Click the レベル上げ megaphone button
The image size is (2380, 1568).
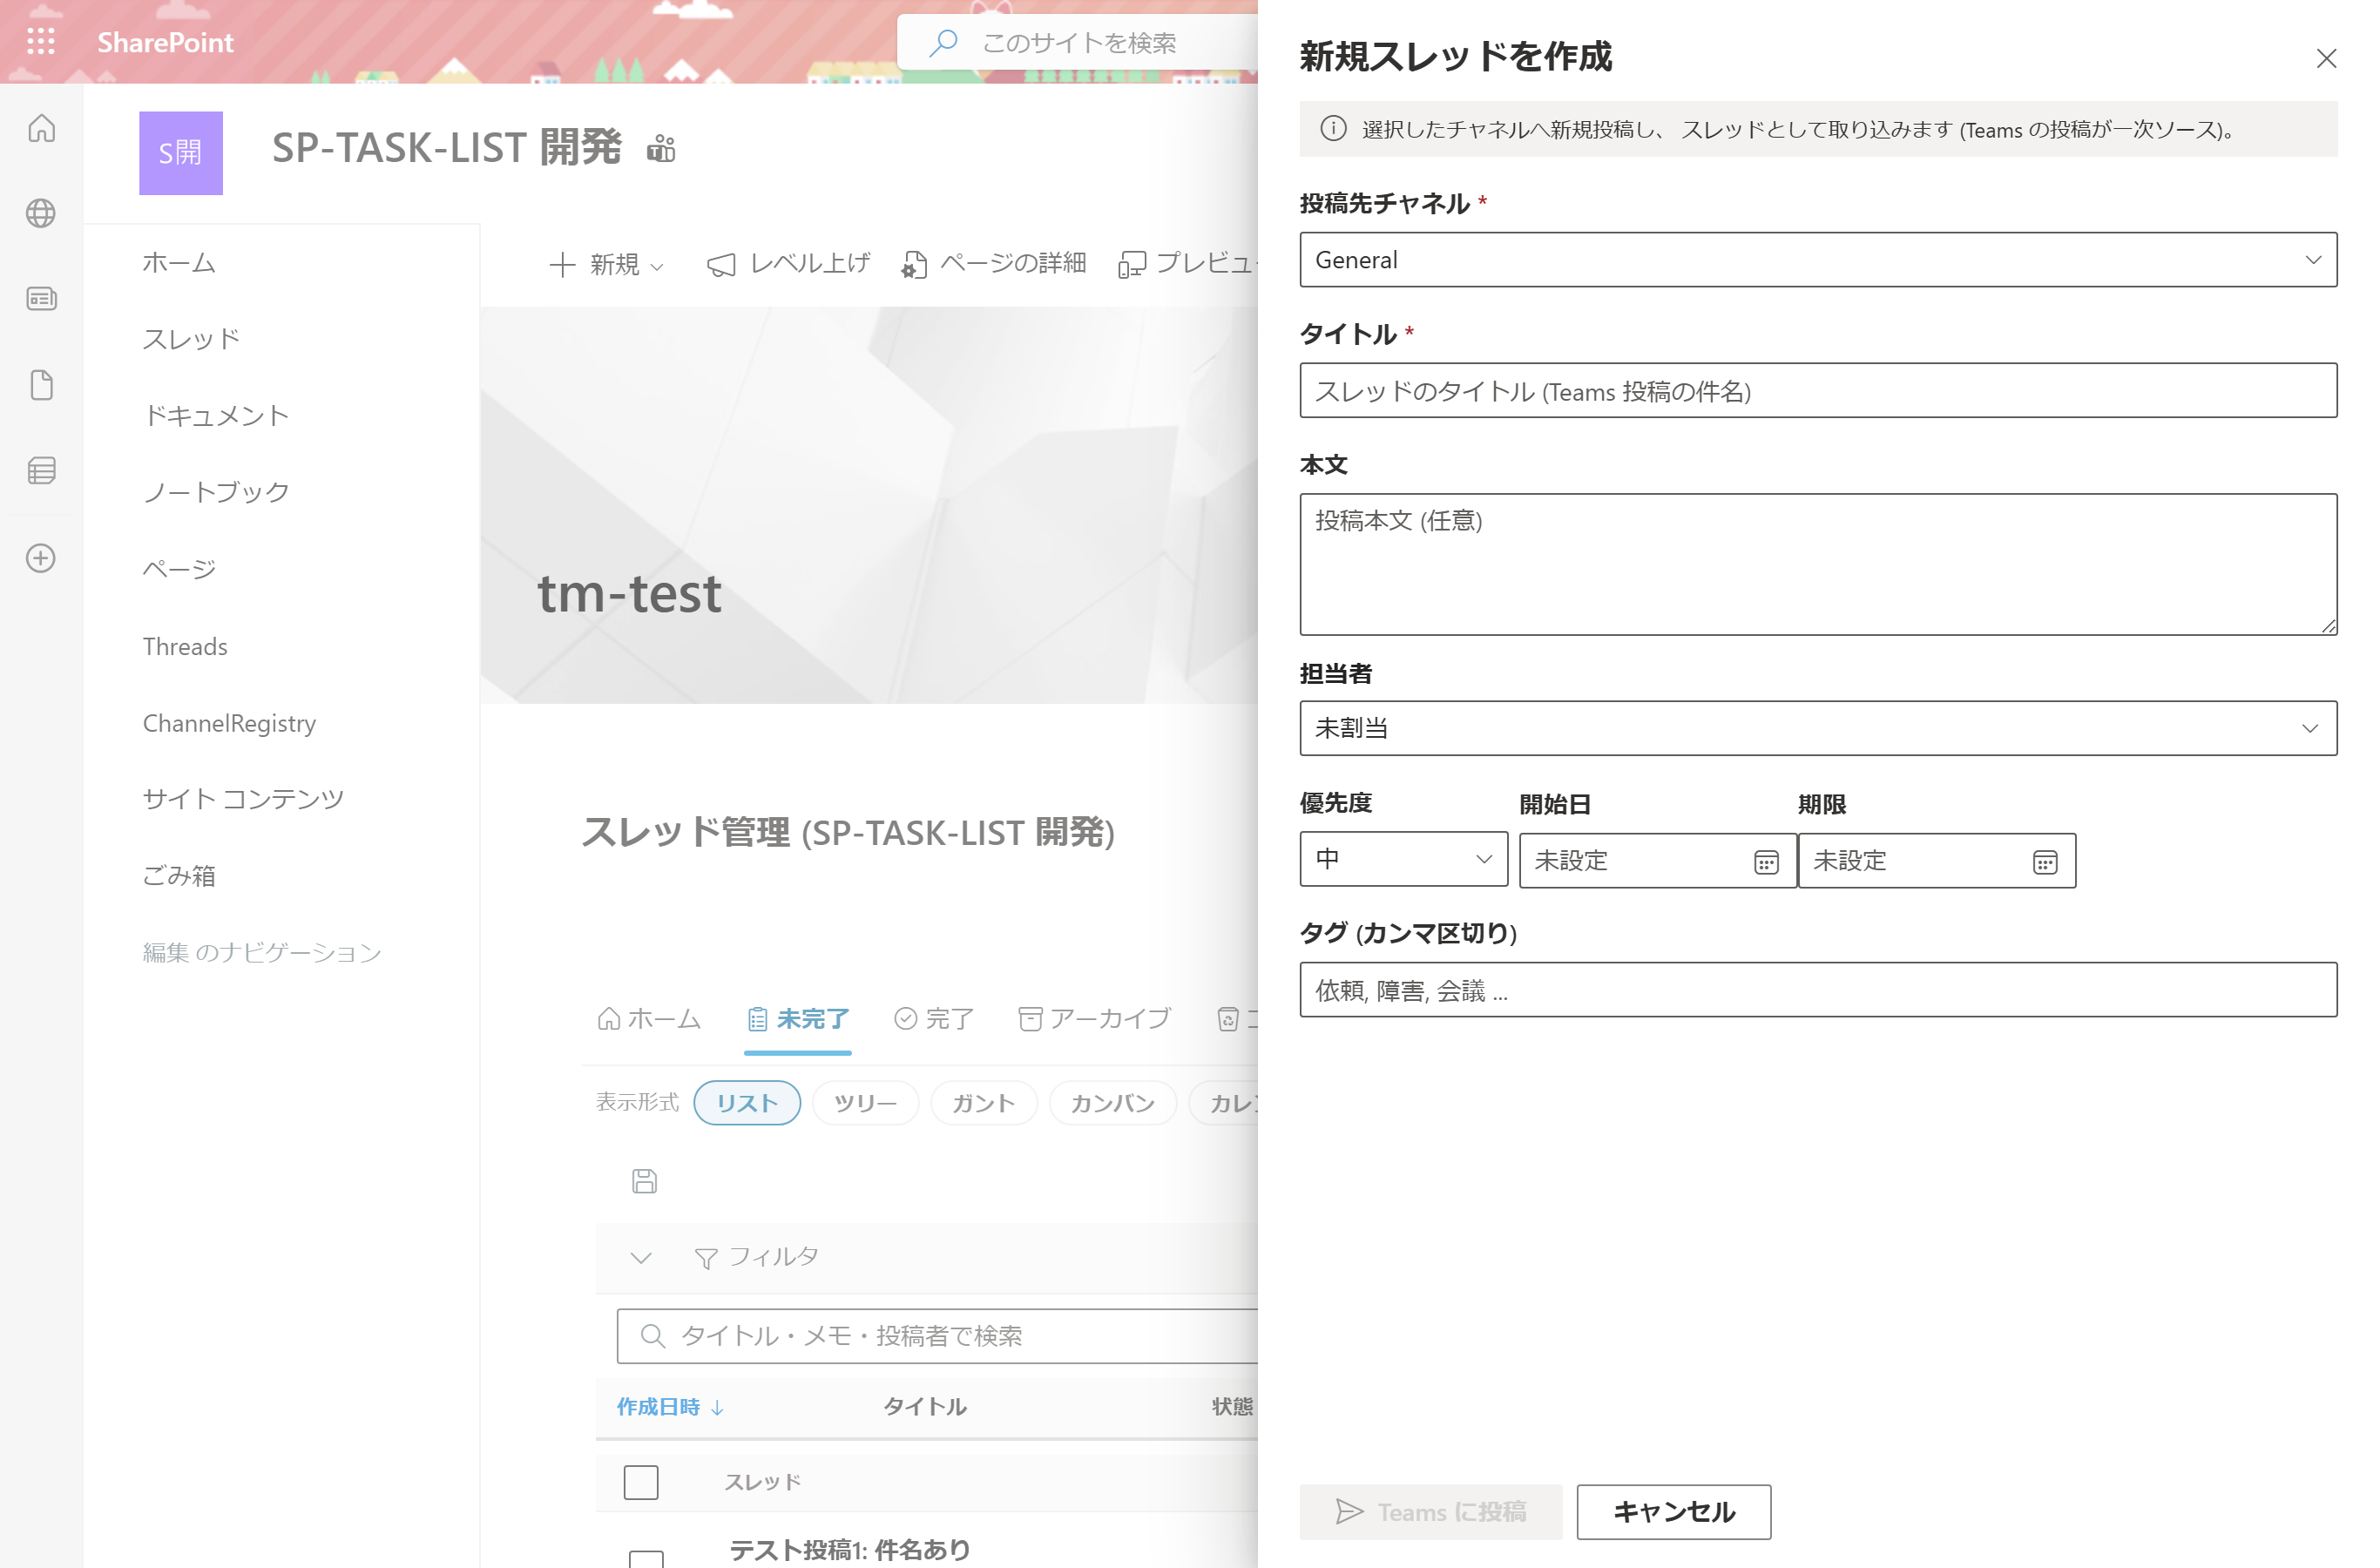point(788,264)
